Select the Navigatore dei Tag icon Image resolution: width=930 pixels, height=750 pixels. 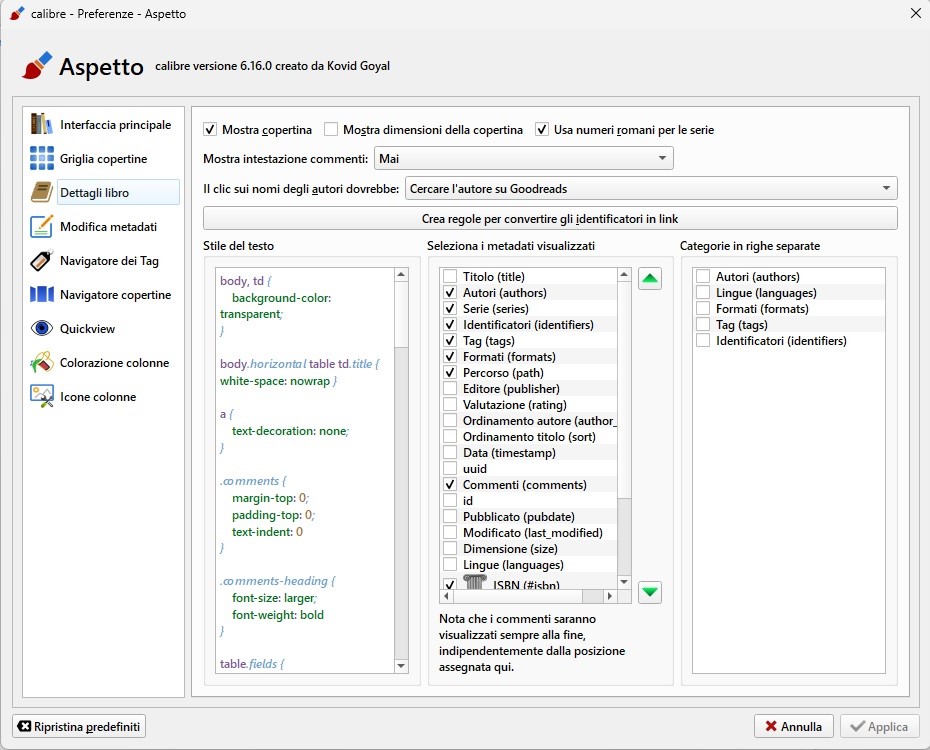(x=42, y=261)
